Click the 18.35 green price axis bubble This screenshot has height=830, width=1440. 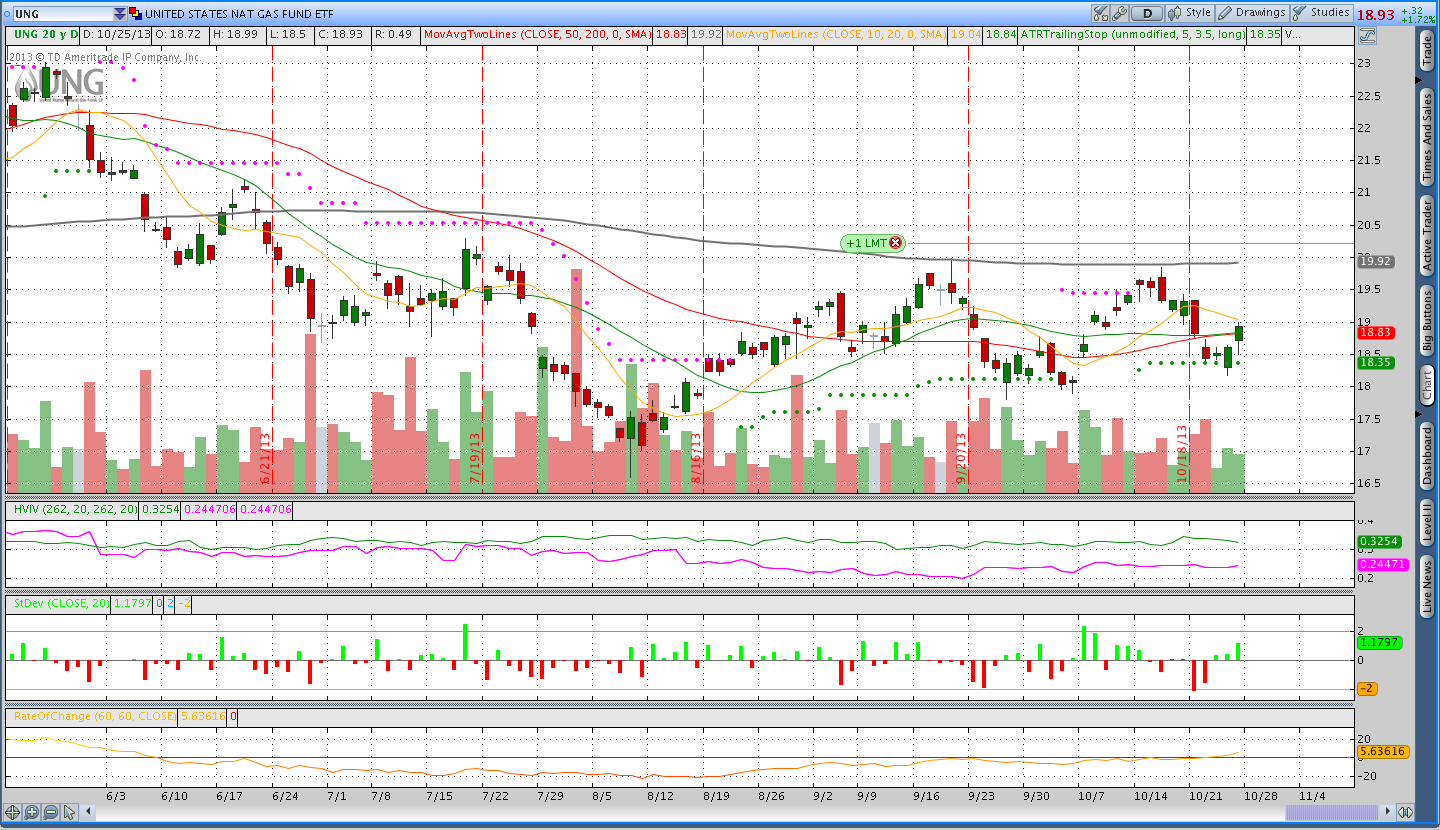click(x=1375, y=362)
